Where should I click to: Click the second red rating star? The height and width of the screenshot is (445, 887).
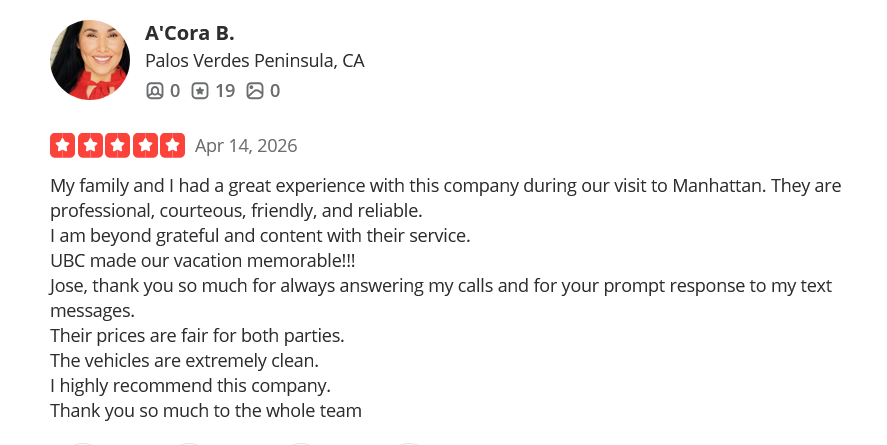tap(90, 145)
